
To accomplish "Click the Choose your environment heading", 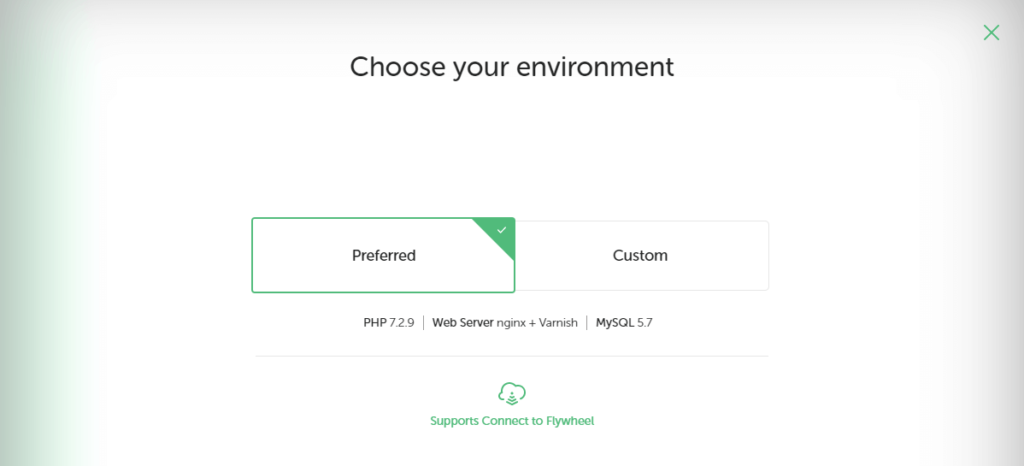I will [511, 67].
